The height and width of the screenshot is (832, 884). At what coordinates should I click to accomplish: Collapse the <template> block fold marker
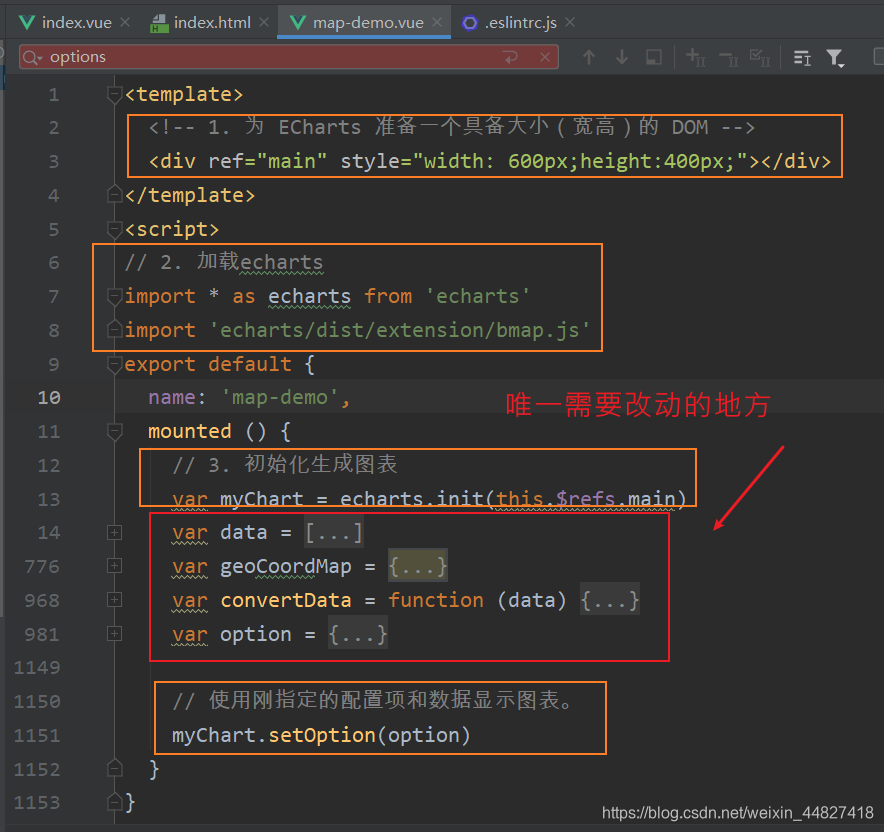coord(114,94)
